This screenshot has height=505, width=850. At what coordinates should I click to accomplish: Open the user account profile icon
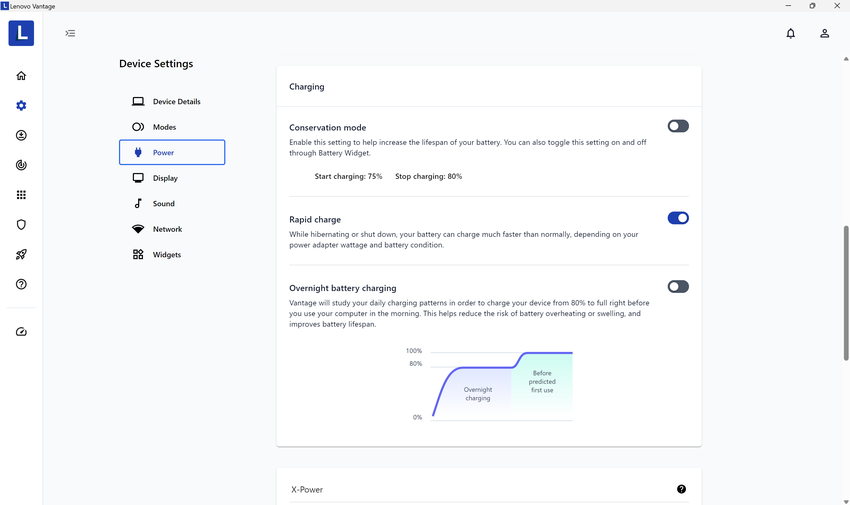click(x=824, y=33)
